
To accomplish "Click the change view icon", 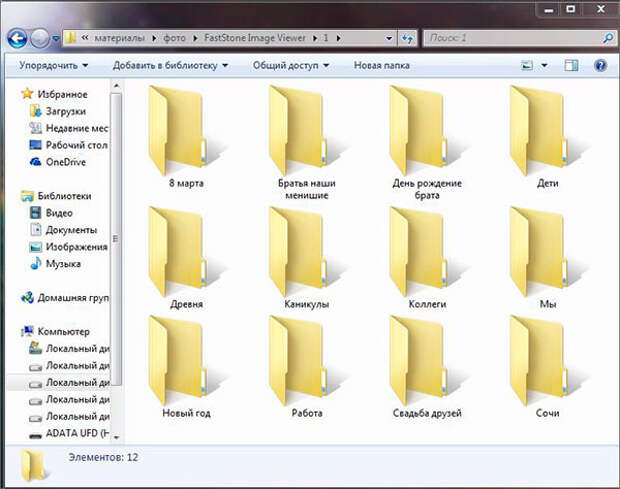I will [x=527, y=65].
